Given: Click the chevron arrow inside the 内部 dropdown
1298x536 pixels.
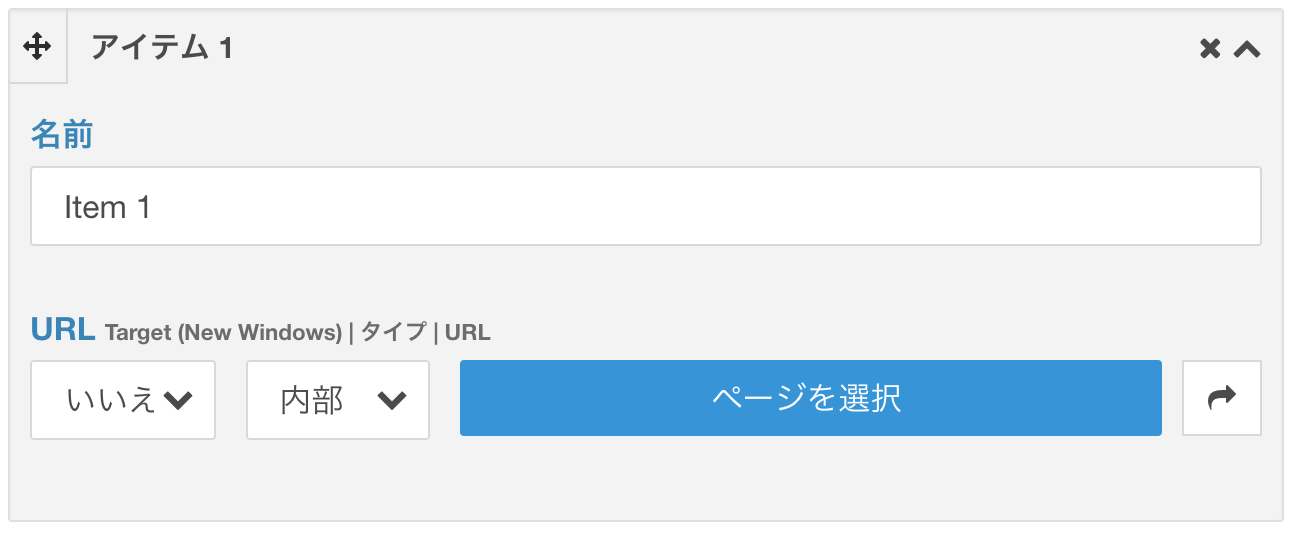Looking at the screenshot, I should [392, 400].
